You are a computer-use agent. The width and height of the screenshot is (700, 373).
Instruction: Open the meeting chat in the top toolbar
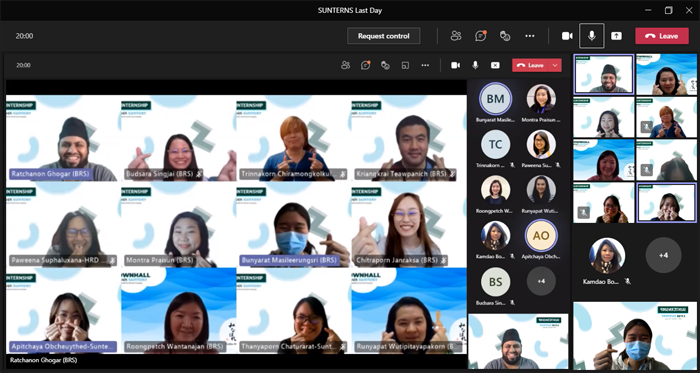pos(480,36)
